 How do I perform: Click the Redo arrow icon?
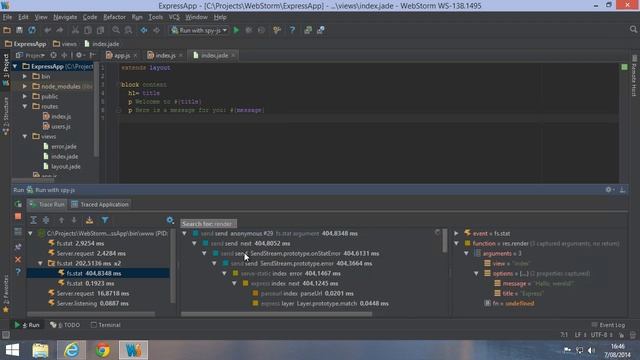60,30
